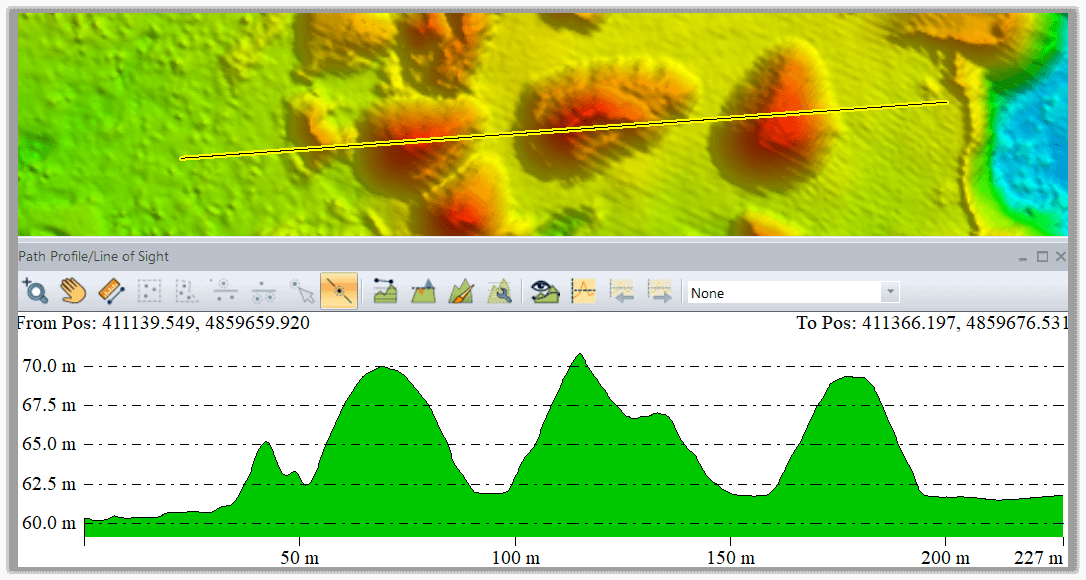Click the points below line filter icon
The width and height of the screenshot is (1086, 580).
coord(262,292)
